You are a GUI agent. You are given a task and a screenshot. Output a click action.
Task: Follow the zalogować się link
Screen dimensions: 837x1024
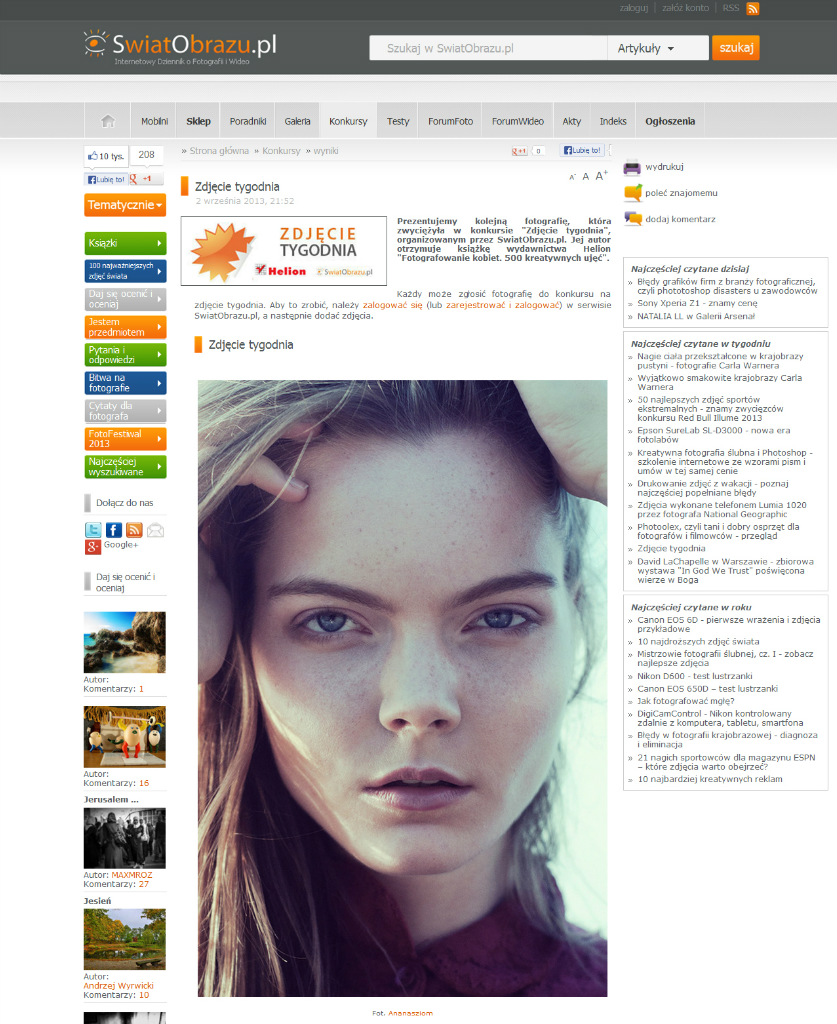click(392, 305)
